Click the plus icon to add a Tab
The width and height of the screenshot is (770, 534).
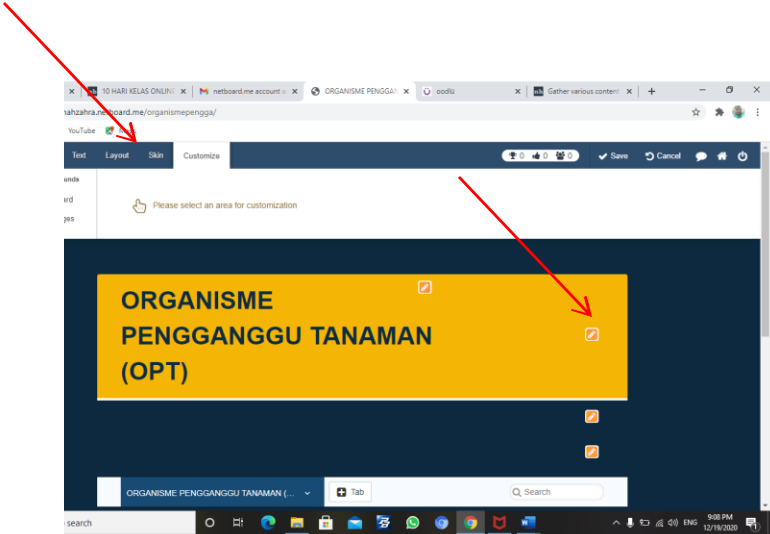[x=341, y=492]
